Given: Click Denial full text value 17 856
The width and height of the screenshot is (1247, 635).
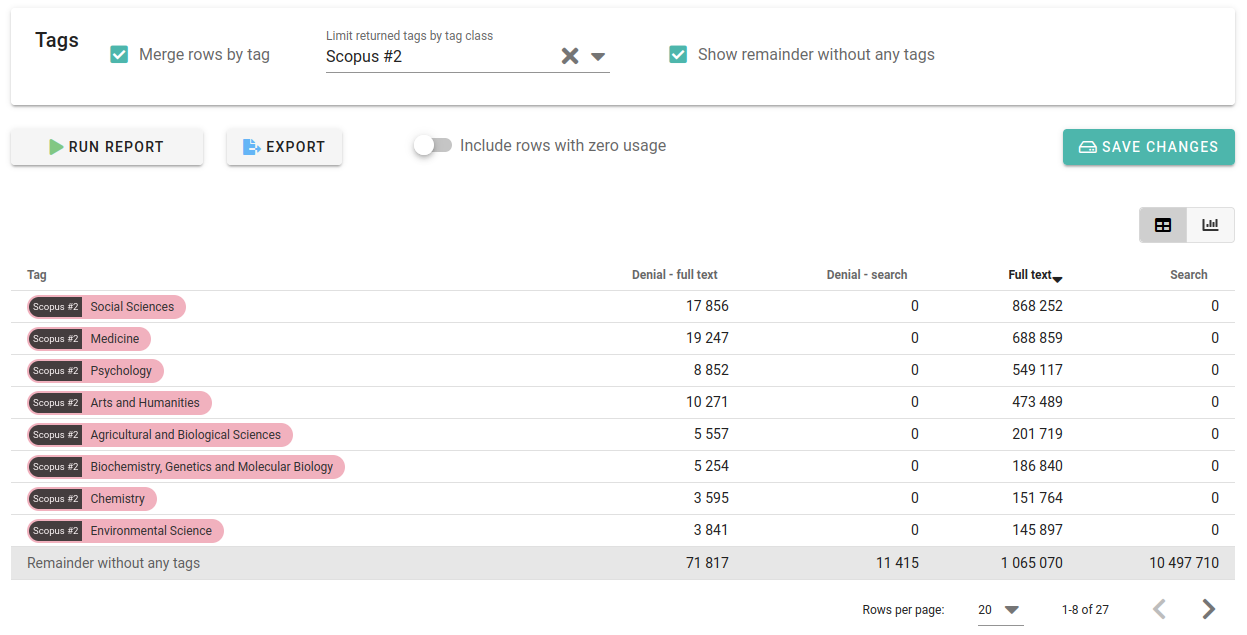Looking at the screenshot, I should click(x=707, y=306).
